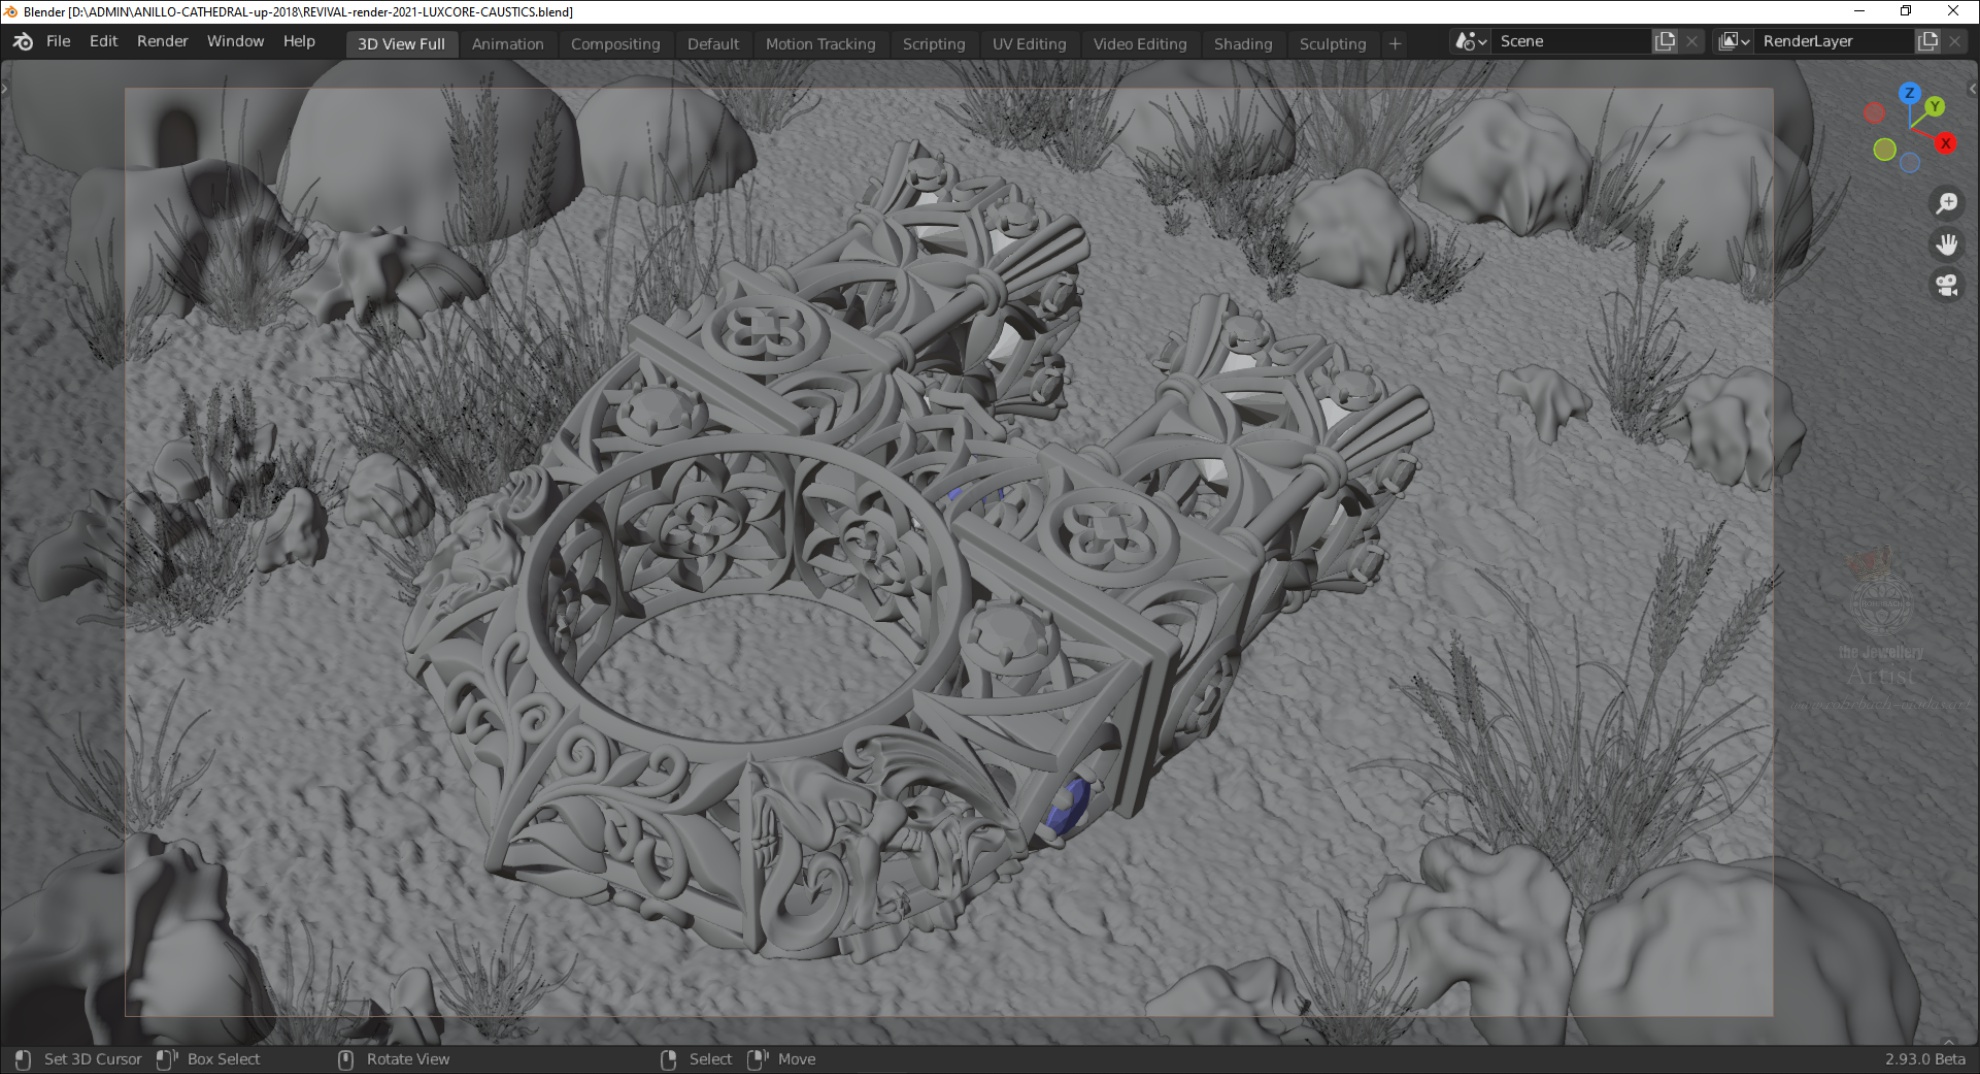Click the Scene name field
This screenshot has width=1980, height=1074.
(x=1570, y=41)
